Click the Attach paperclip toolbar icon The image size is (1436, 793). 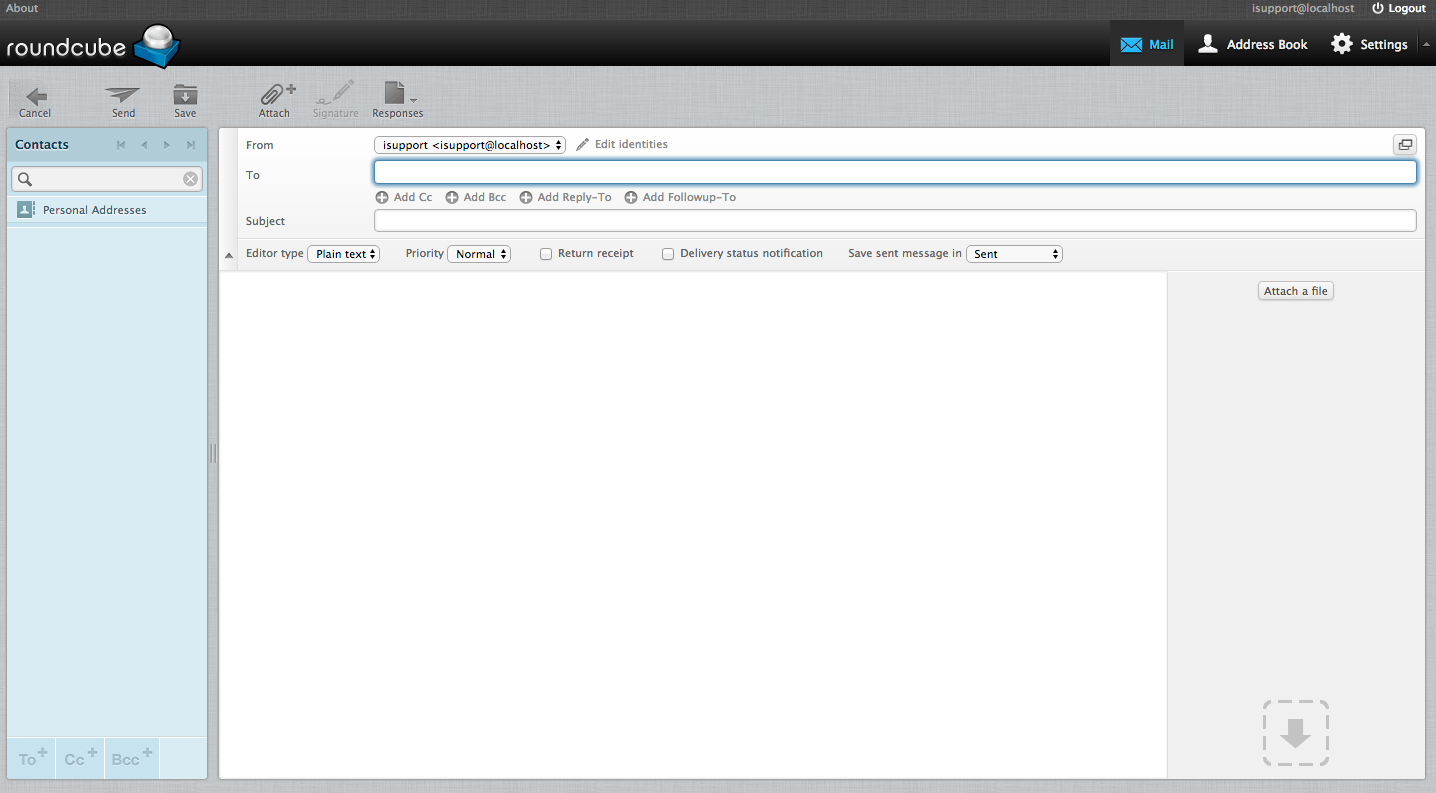tap(274, 97)
